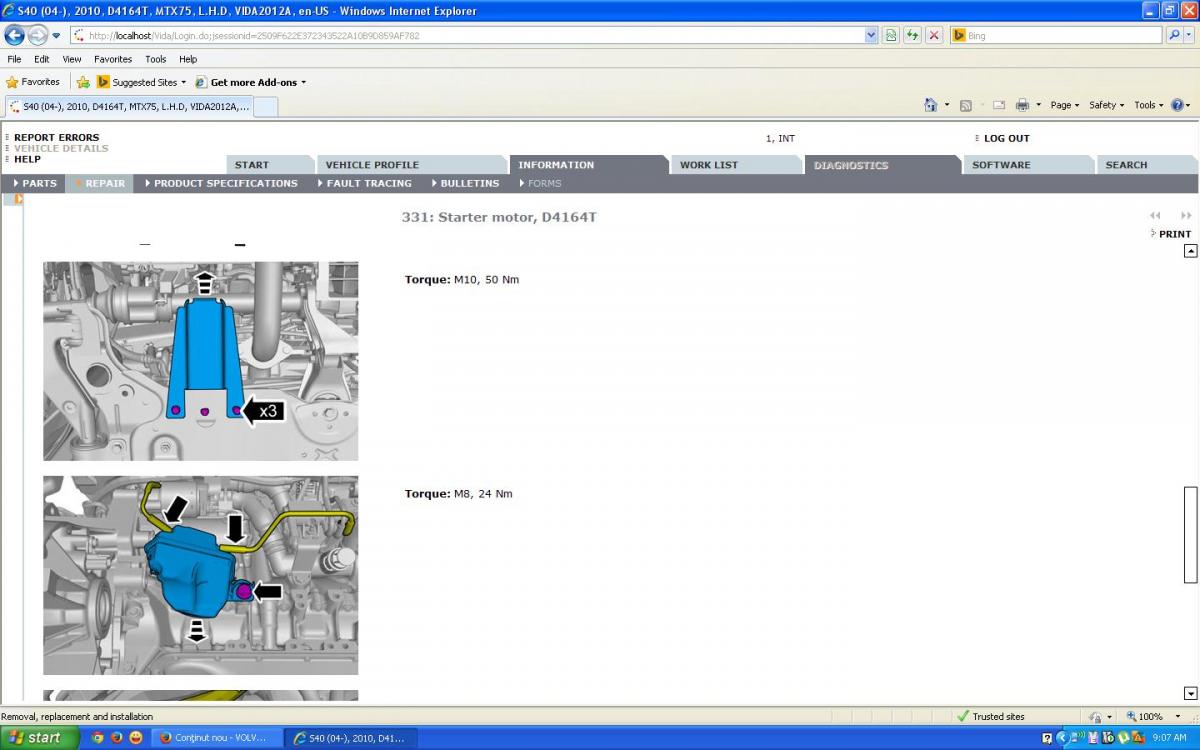The width and height of the screenshot is (1200, 750).
Task: Click the previous page double-arrow icon
Action: (x=1156, y=215)
